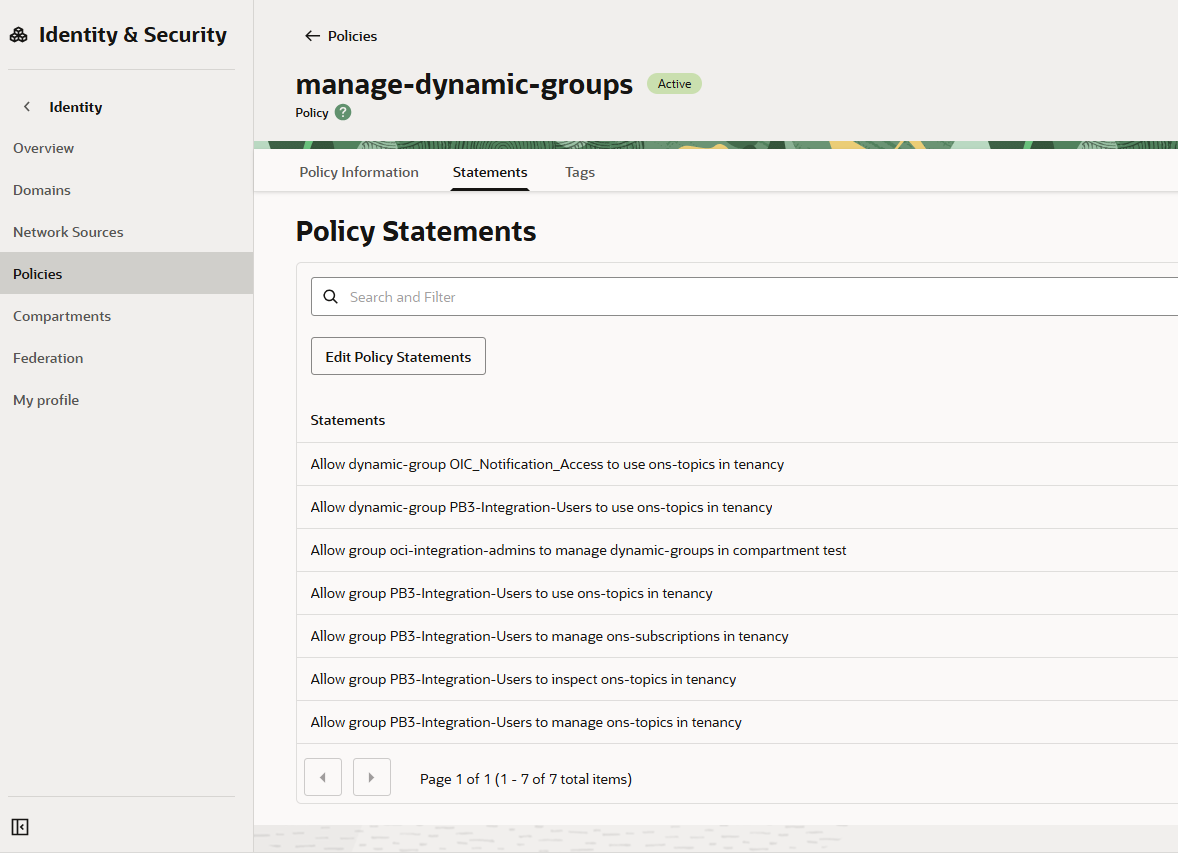Go to the previous page arrow
1178x853 pixels.
tap(323, 777)
